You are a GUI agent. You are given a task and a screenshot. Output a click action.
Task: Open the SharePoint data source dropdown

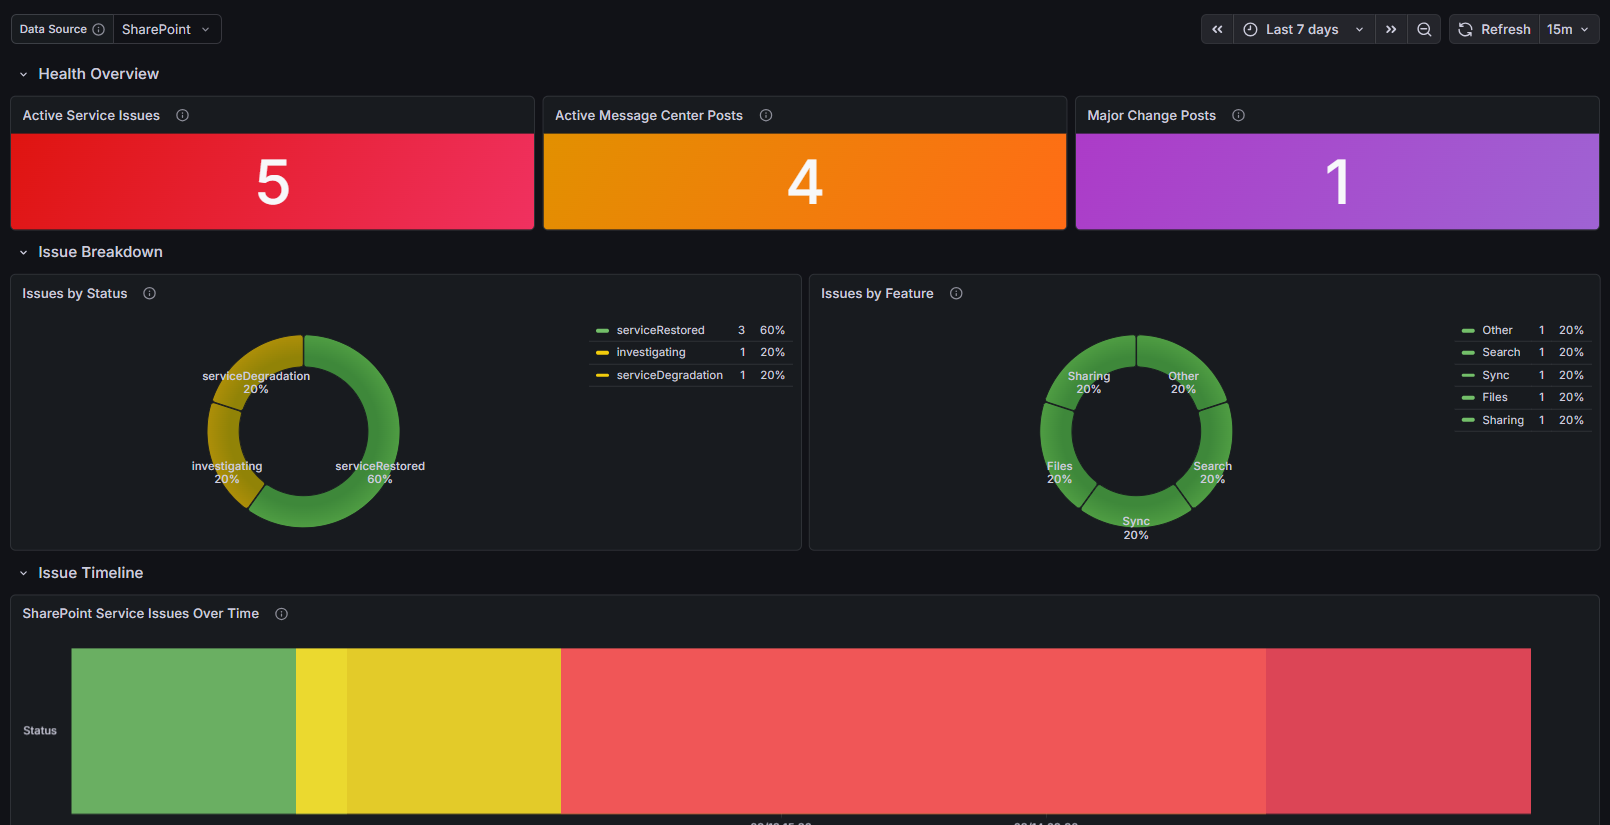[167, 29]
